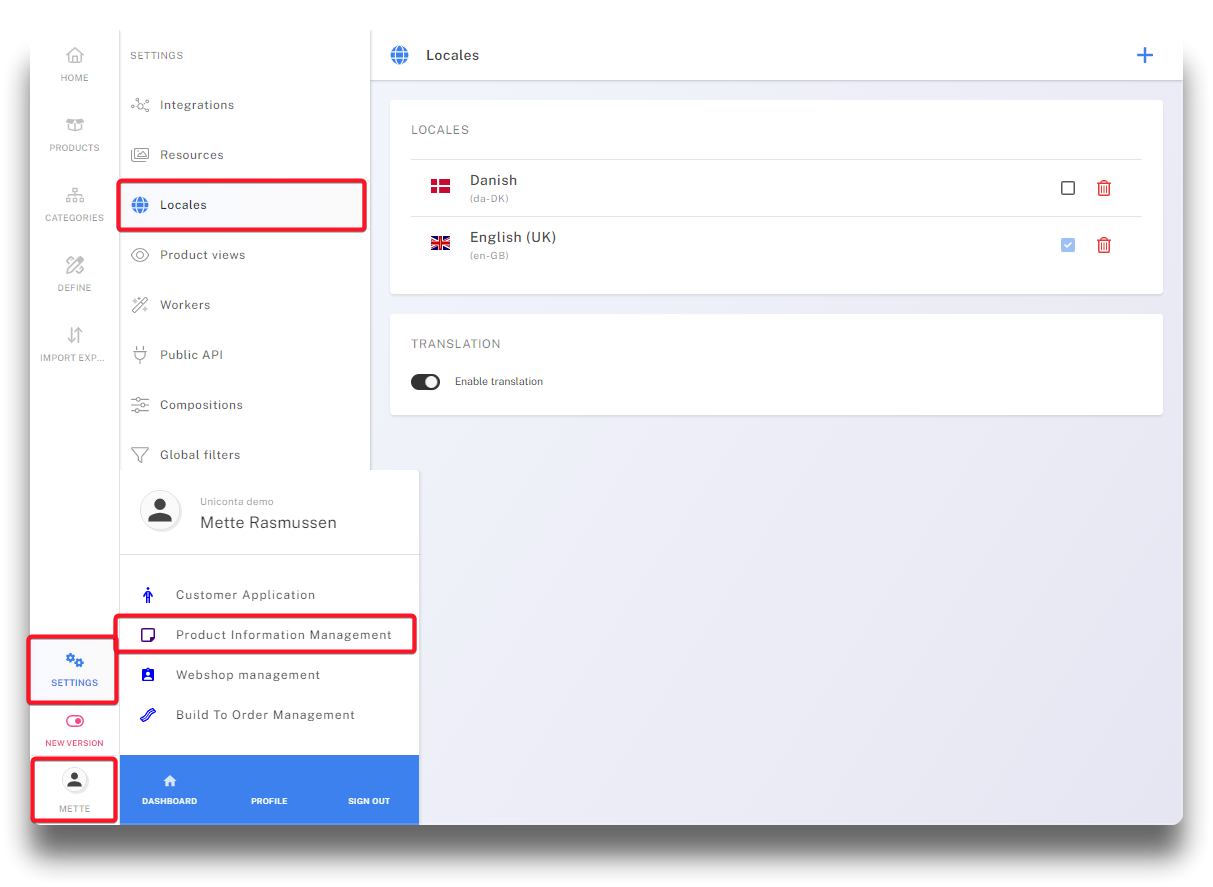Click the plus icon to add locale

tap(1145, 56)
